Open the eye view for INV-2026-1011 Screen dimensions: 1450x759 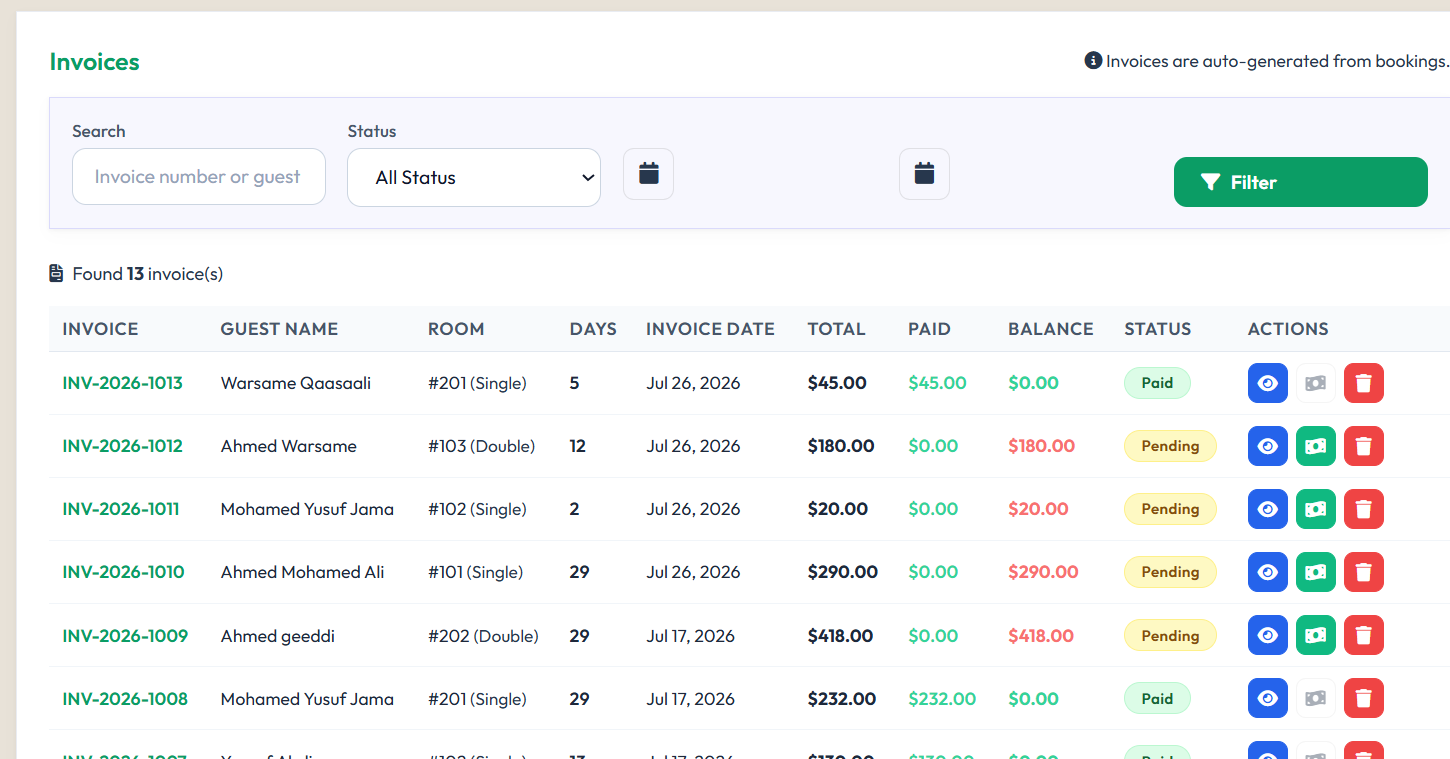[1268, 509]
